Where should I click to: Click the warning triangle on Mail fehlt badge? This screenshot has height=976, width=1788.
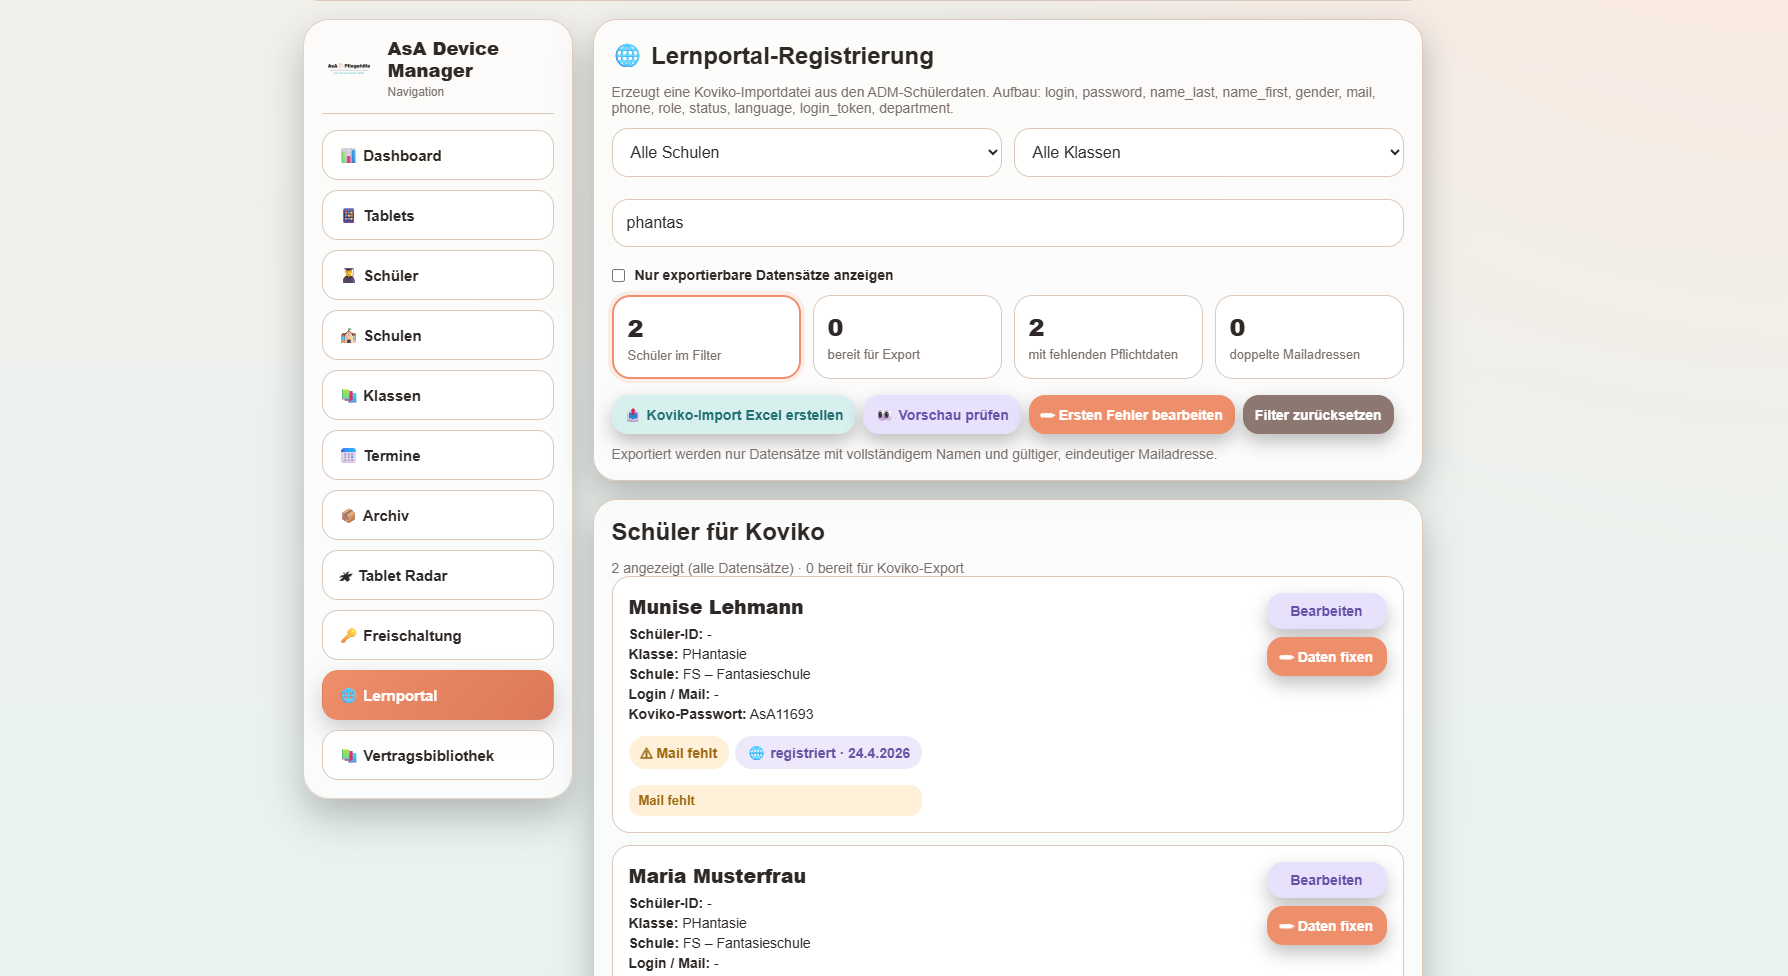click(x=646, y=754)
